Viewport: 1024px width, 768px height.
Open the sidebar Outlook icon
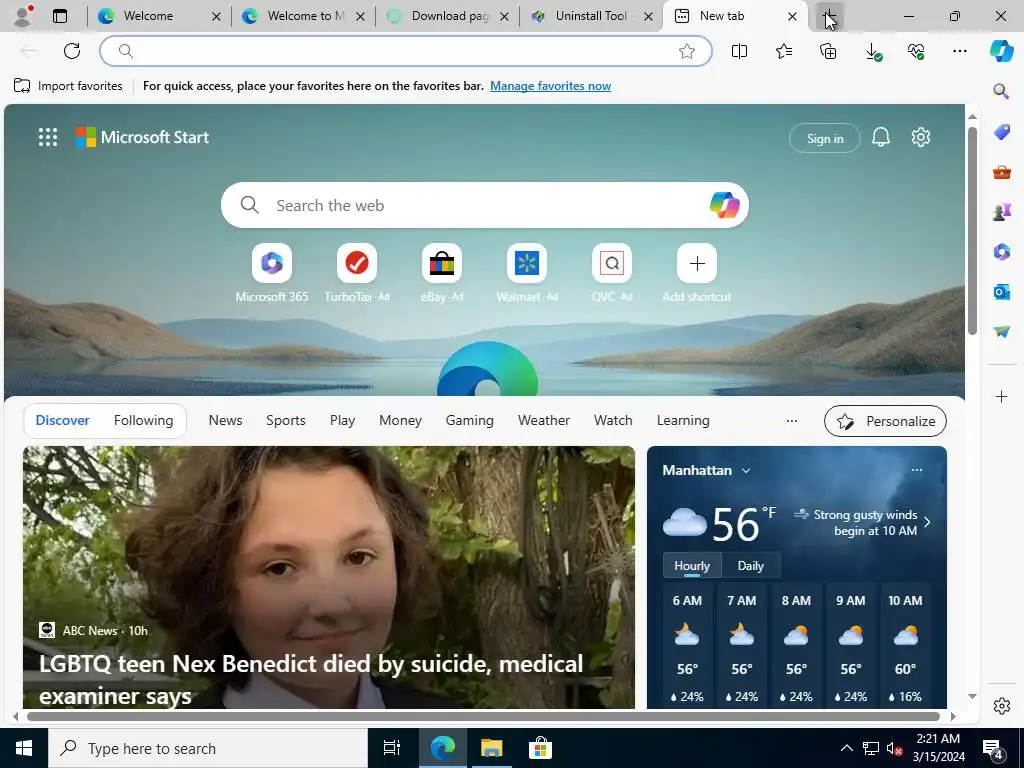pos(1002,291)
